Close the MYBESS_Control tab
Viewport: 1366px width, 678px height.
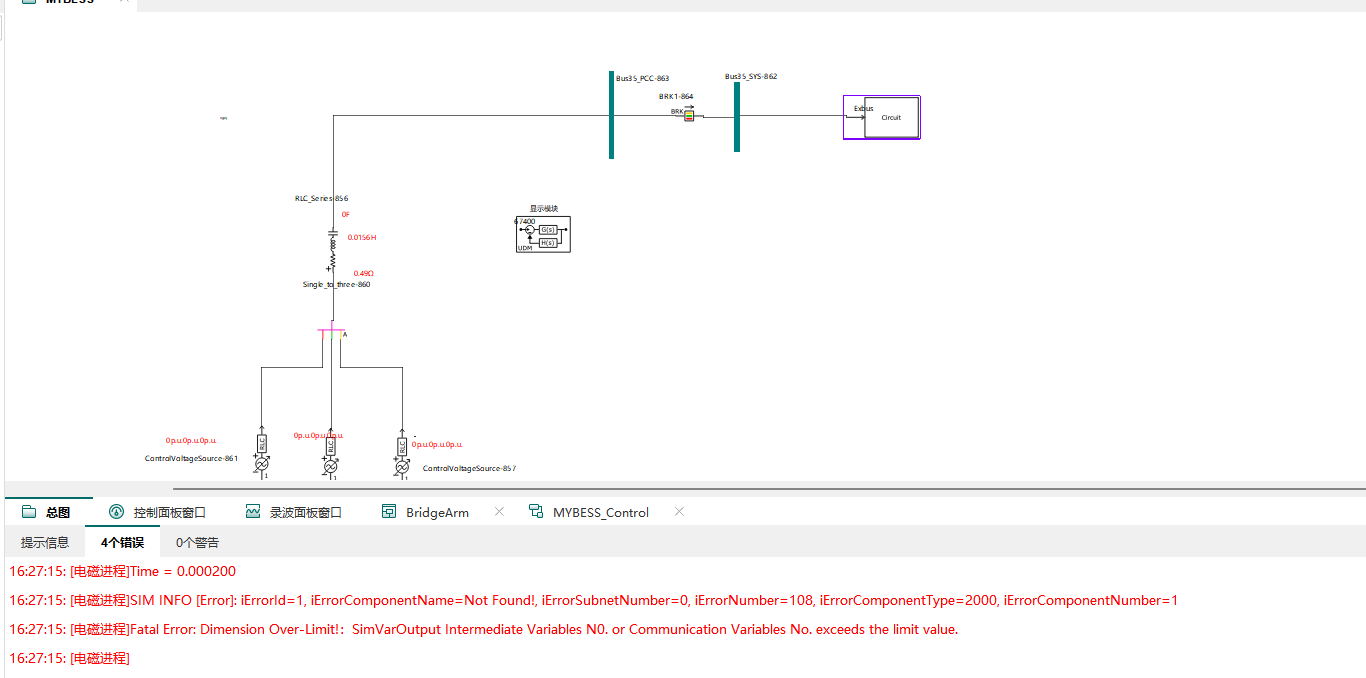click(x=679, y=512)
